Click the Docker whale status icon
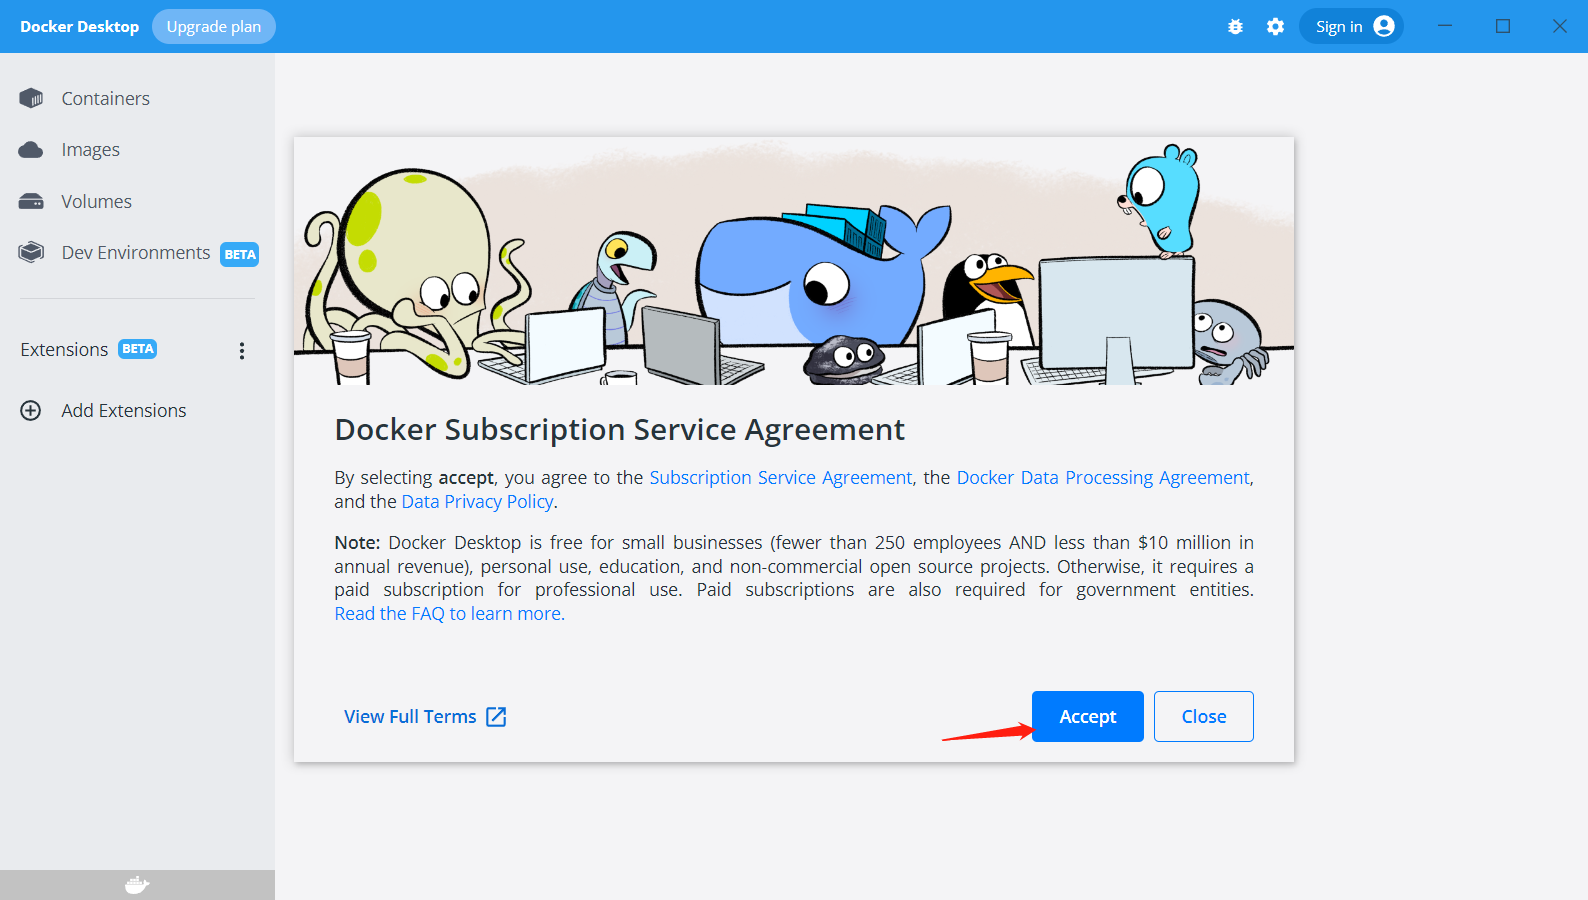This screenshot has height=900, width=1588. 137,885
